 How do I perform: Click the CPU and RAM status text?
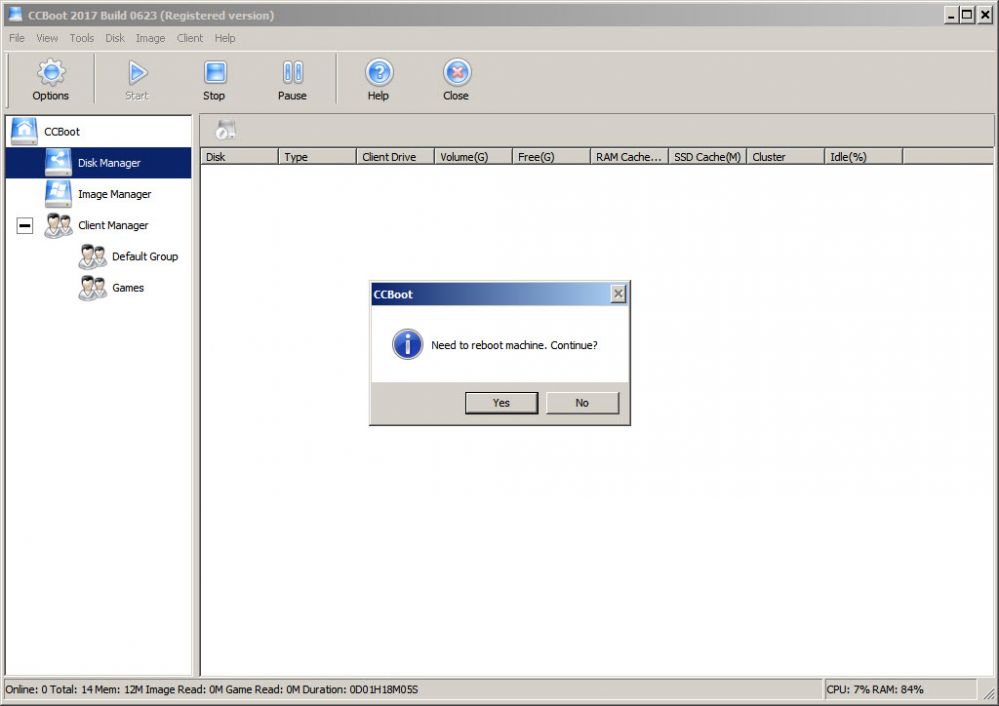[875, 689]
